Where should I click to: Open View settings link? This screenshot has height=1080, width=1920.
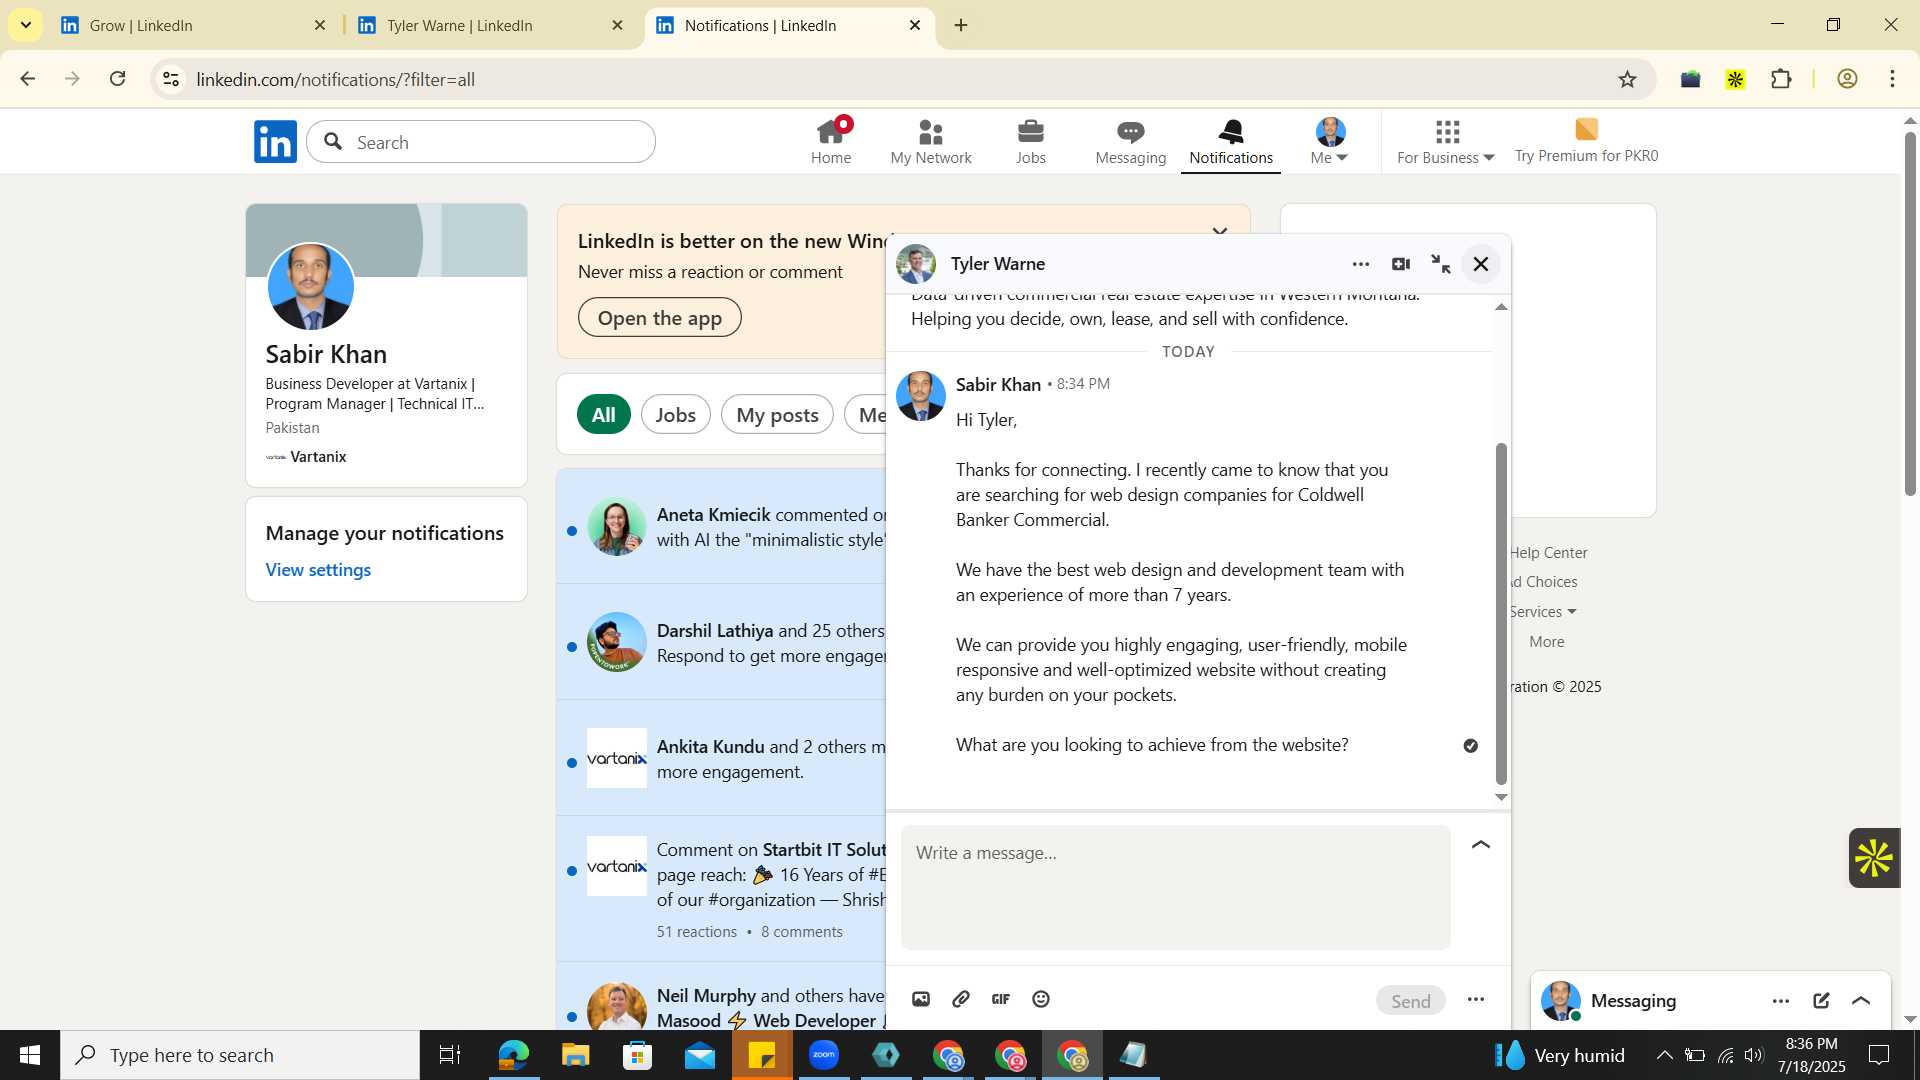point(318,569)
